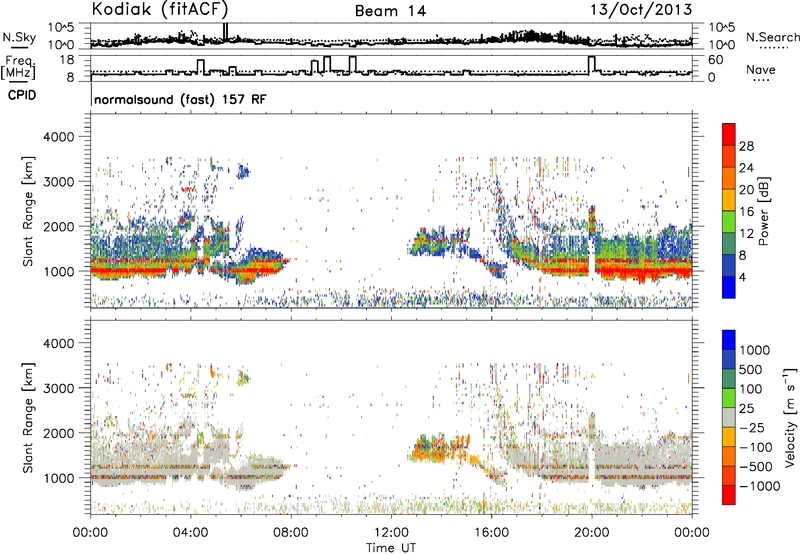Click the 'Velocity [m s⁻¹]' colorbar title
800x554 pixels.
(x=790, y=417)
